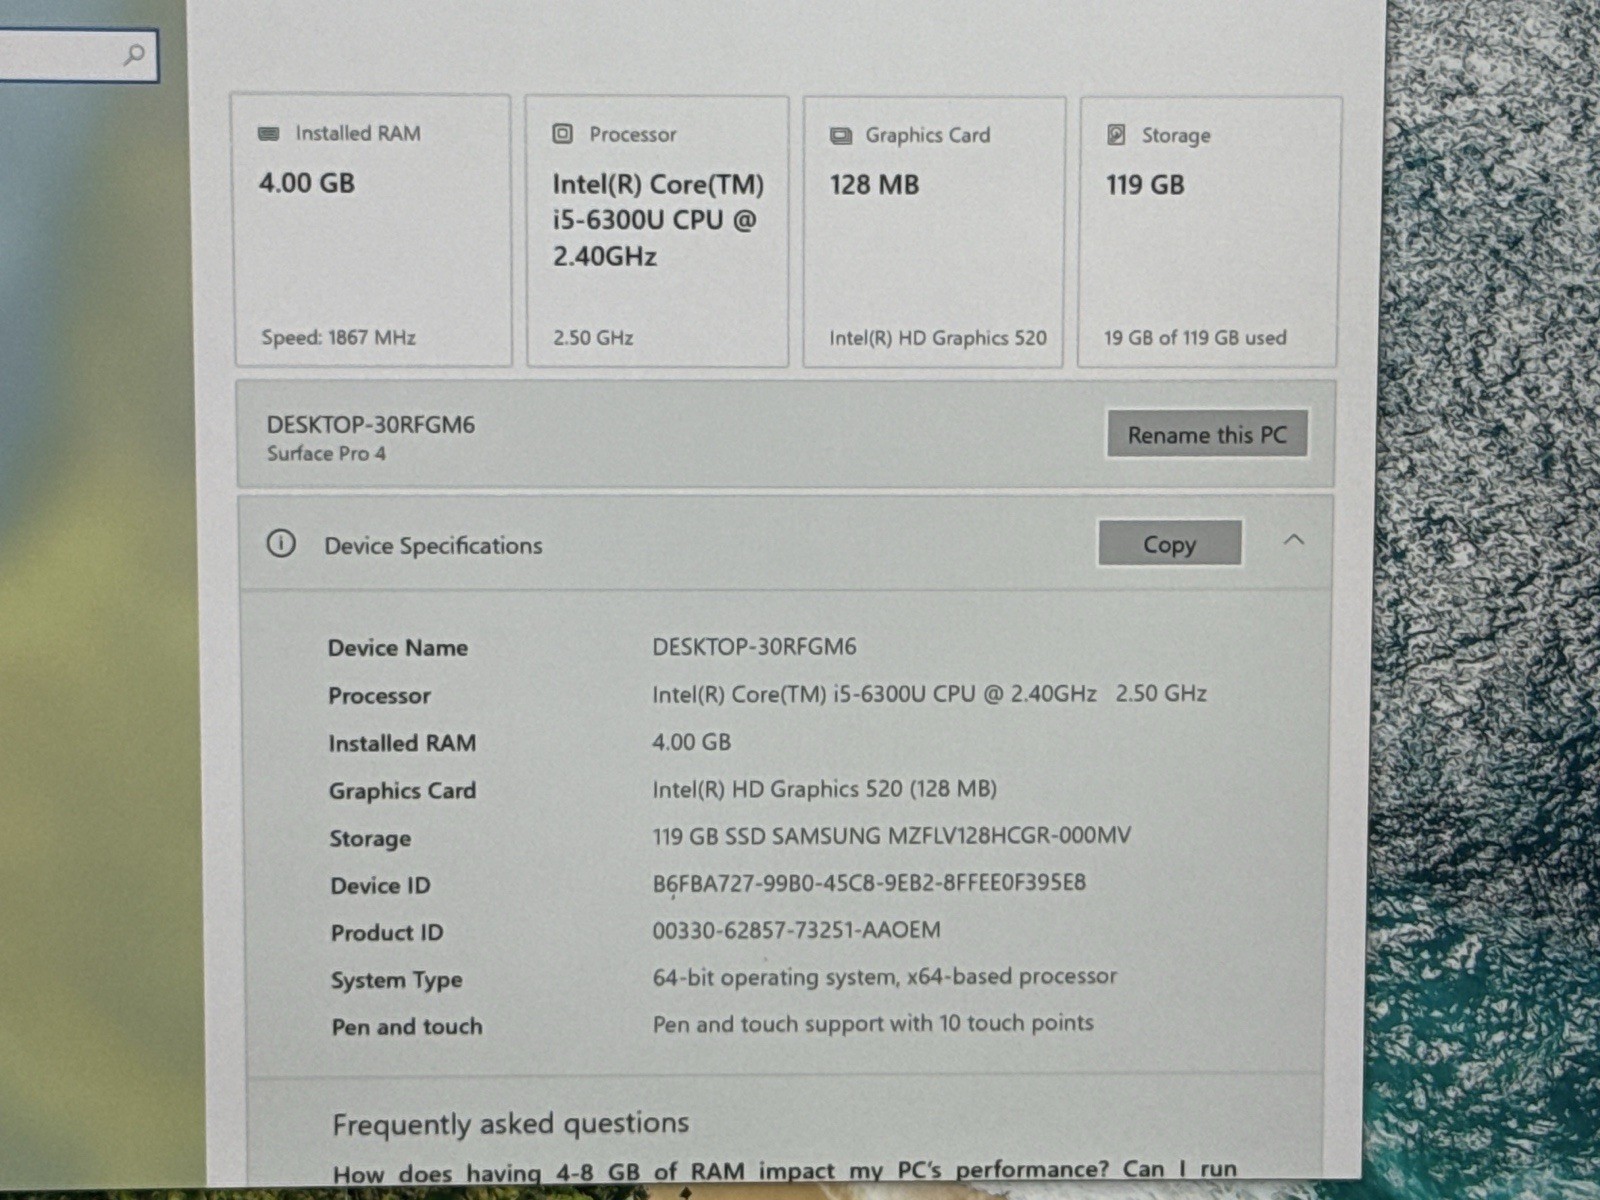Click the Frequently asked questions heading

510,1124
